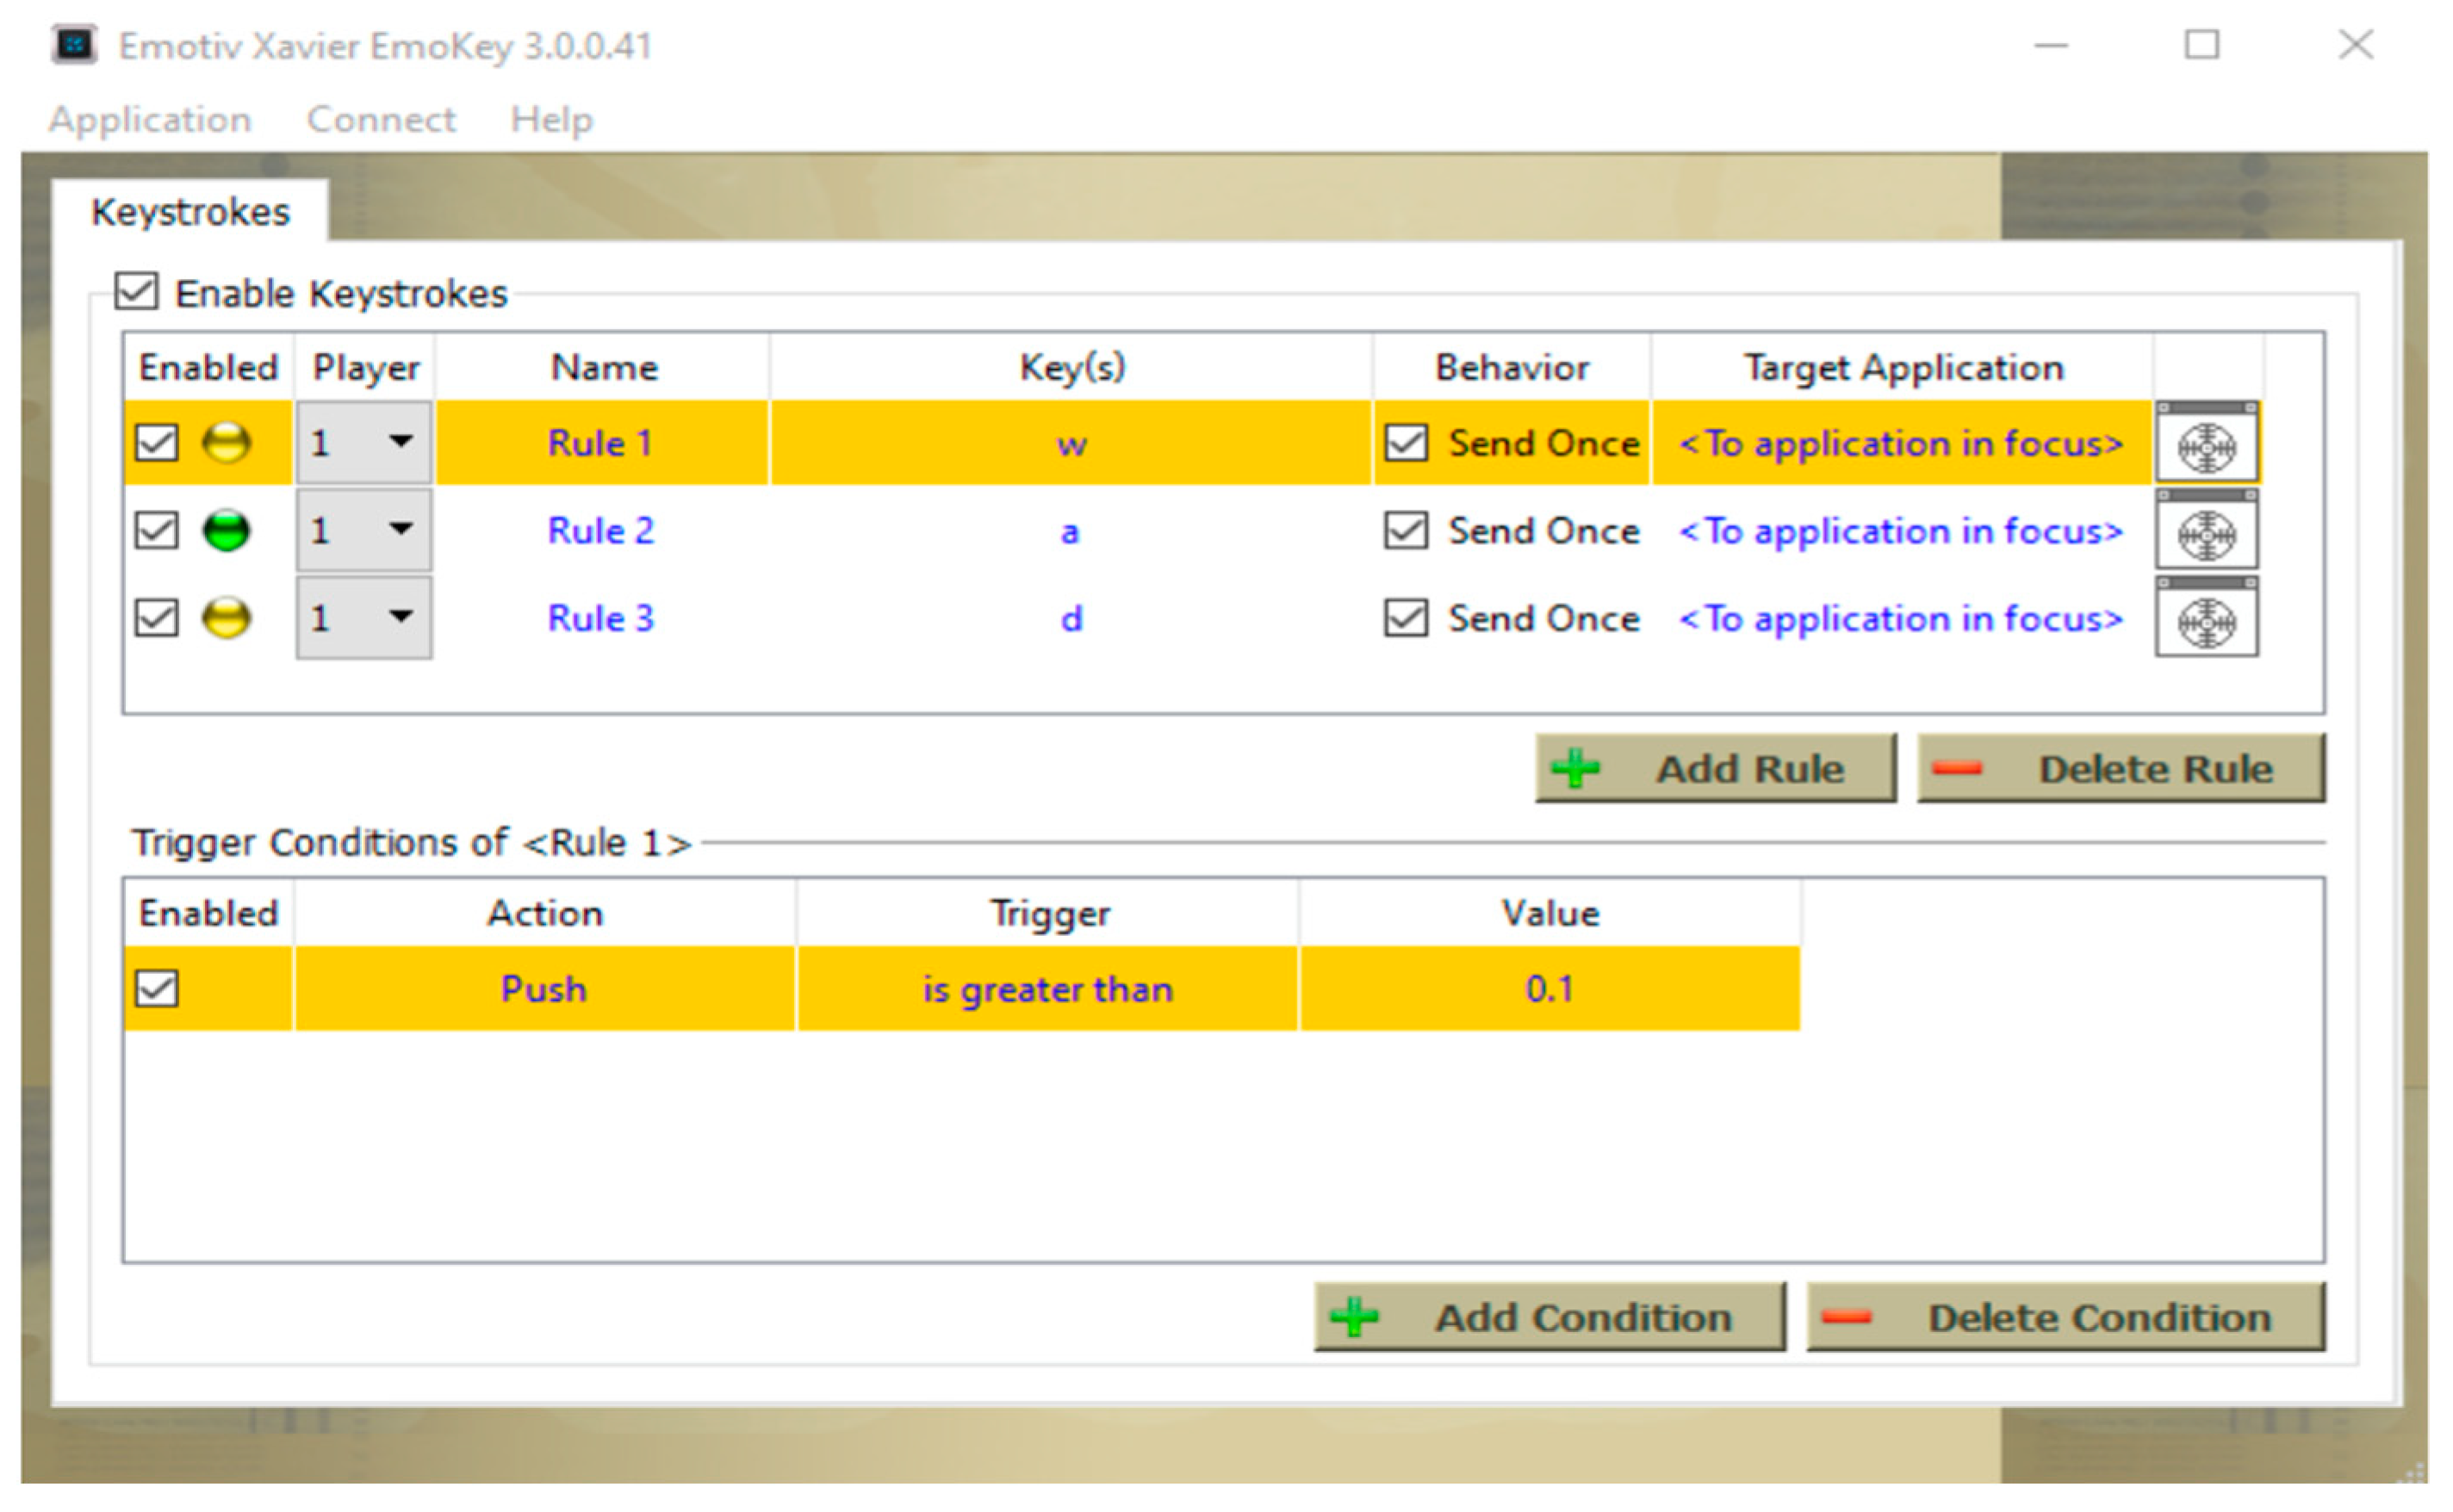Image resolution: width=2453 pixels, height=1512 pixels.
Task: Open the Application menu
Action: coord(150,119)
